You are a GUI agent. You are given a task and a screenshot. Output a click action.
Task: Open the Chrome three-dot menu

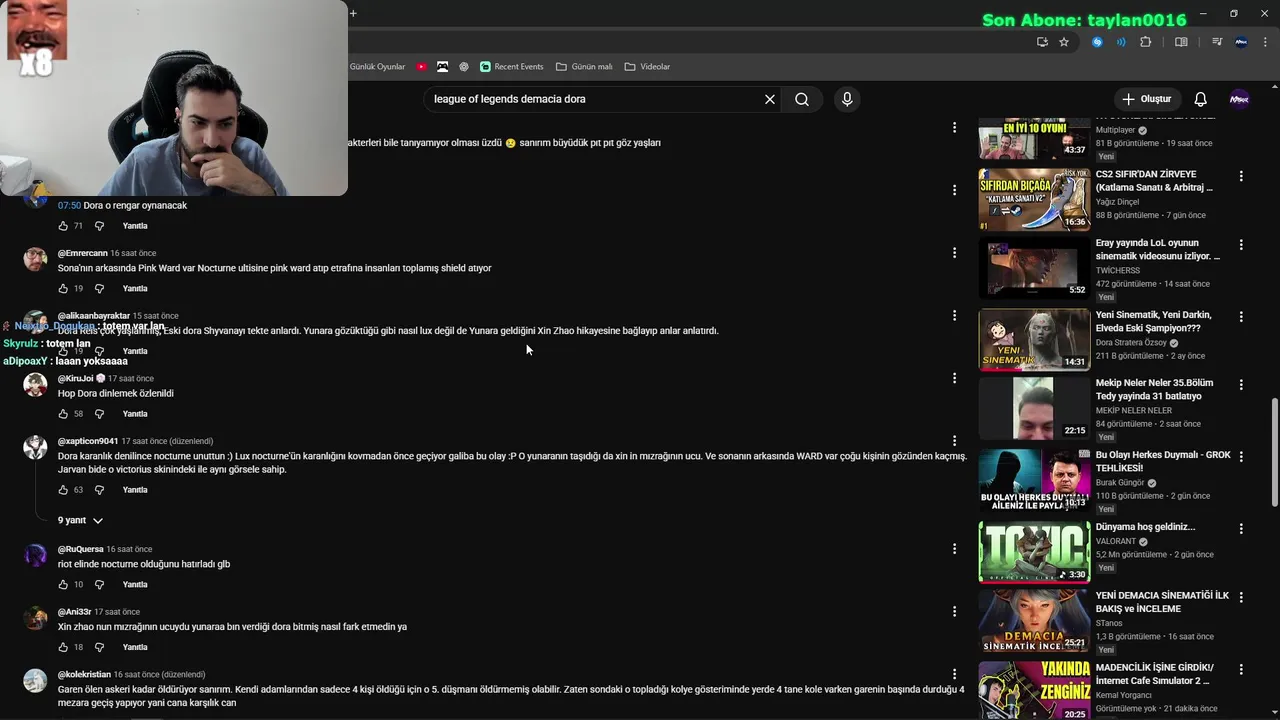[1265, 42]
